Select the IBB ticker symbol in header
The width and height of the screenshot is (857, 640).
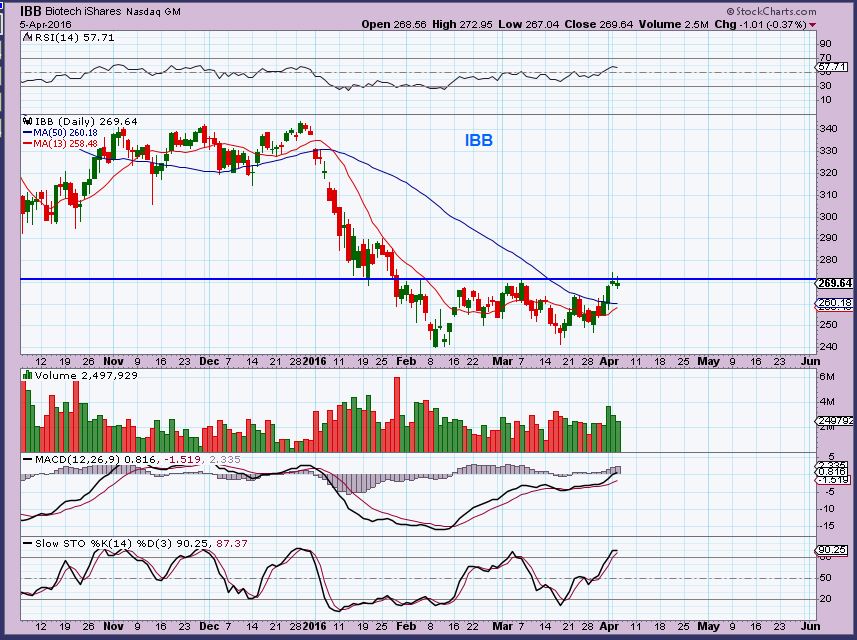click(x=31, y=11)
